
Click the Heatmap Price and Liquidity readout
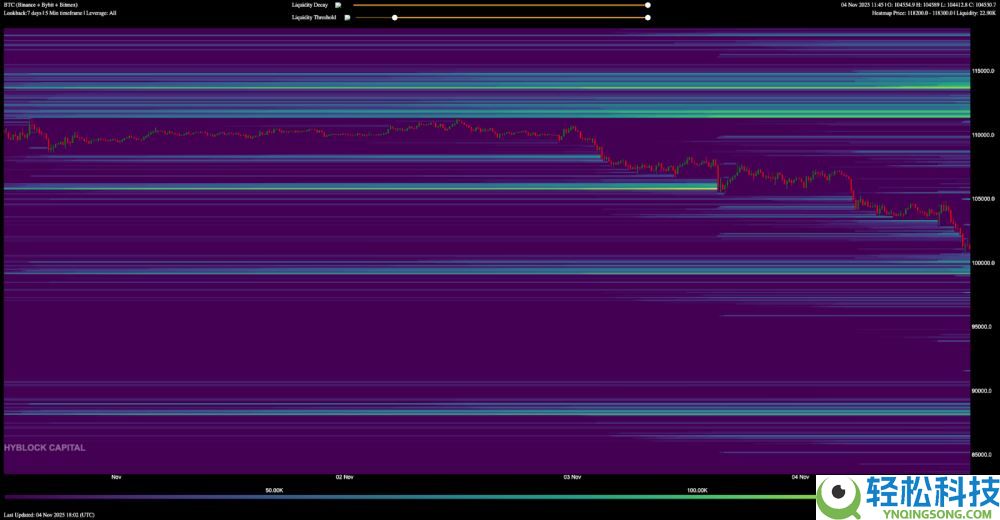pos(934,13)
